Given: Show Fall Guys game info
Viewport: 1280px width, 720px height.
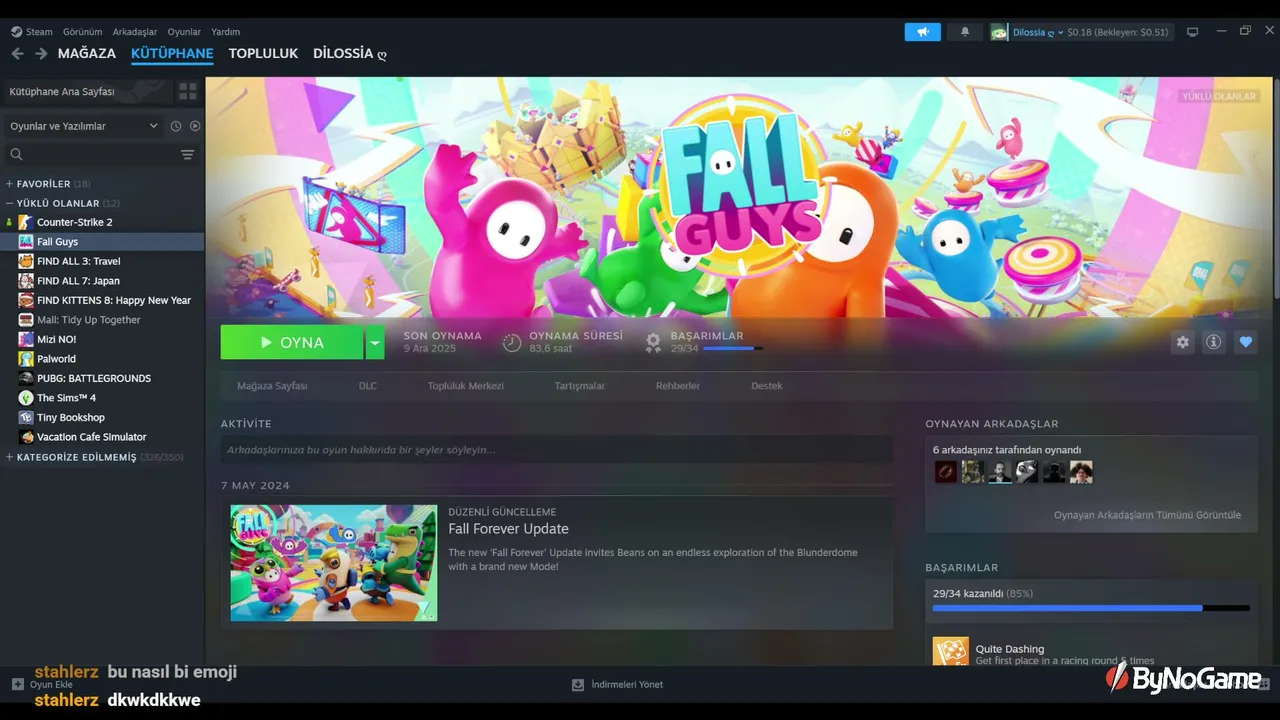Looking at the screenshot, I should point(1214,342).
